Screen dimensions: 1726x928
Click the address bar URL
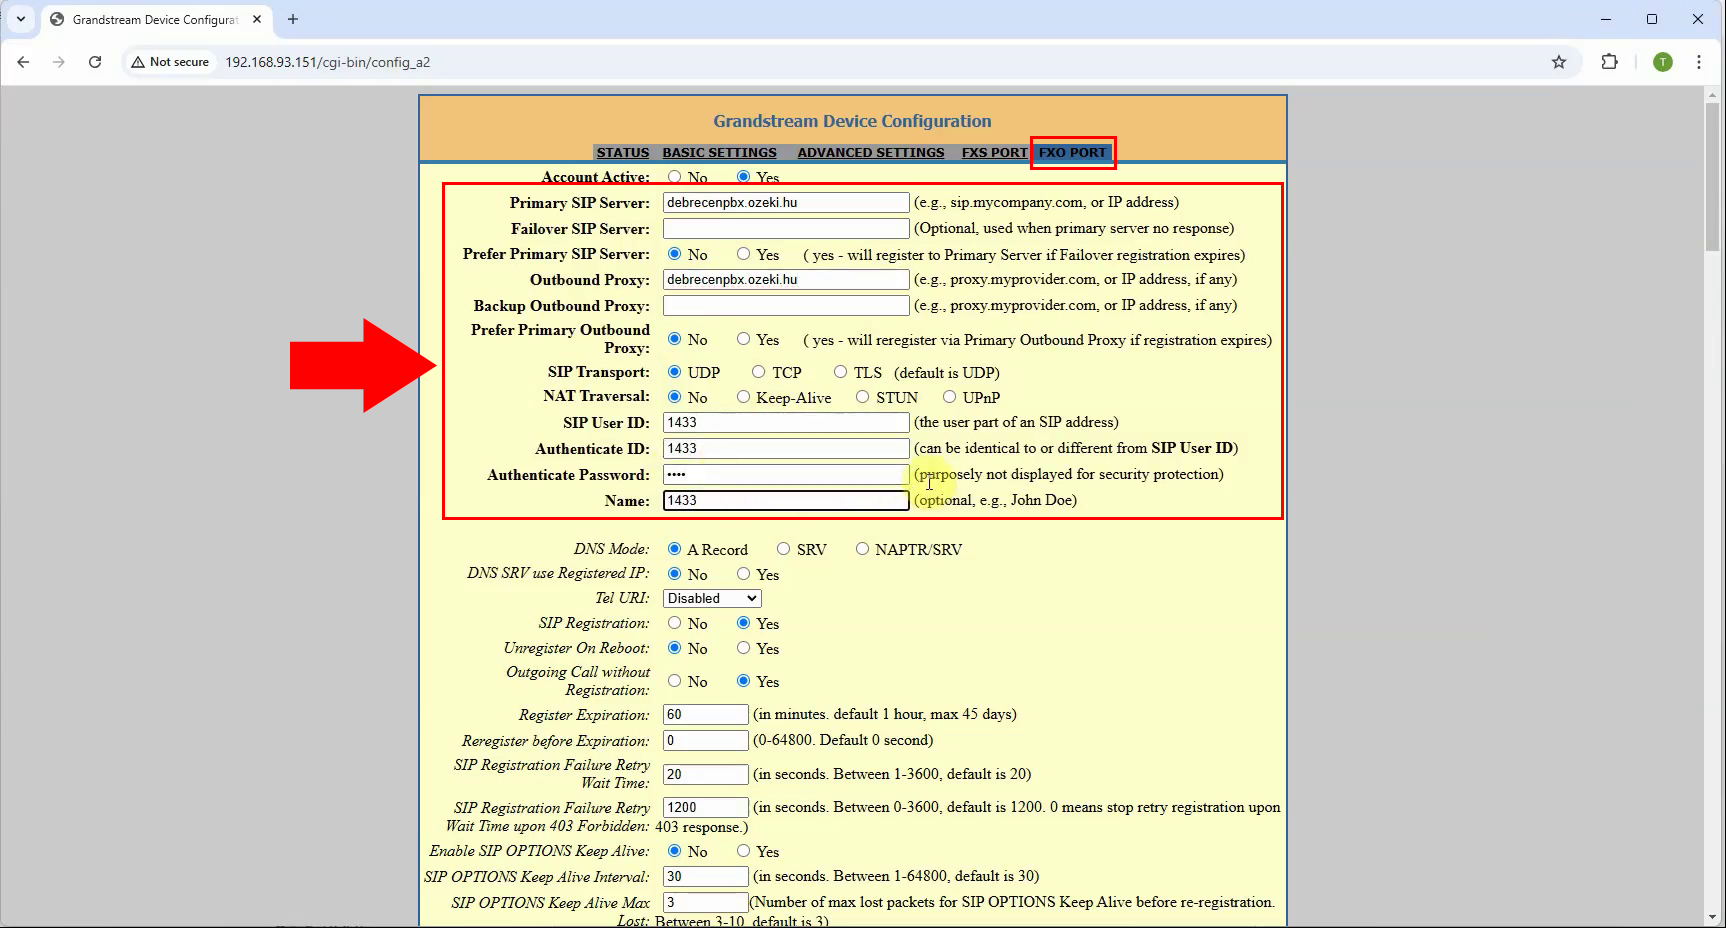(x=328, y=62)
